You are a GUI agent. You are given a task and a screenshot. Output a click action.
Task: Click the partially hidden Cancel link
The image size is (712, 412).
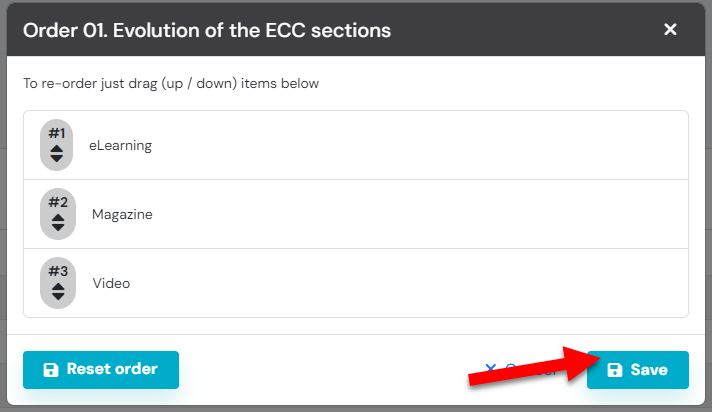tap(520, 369)
